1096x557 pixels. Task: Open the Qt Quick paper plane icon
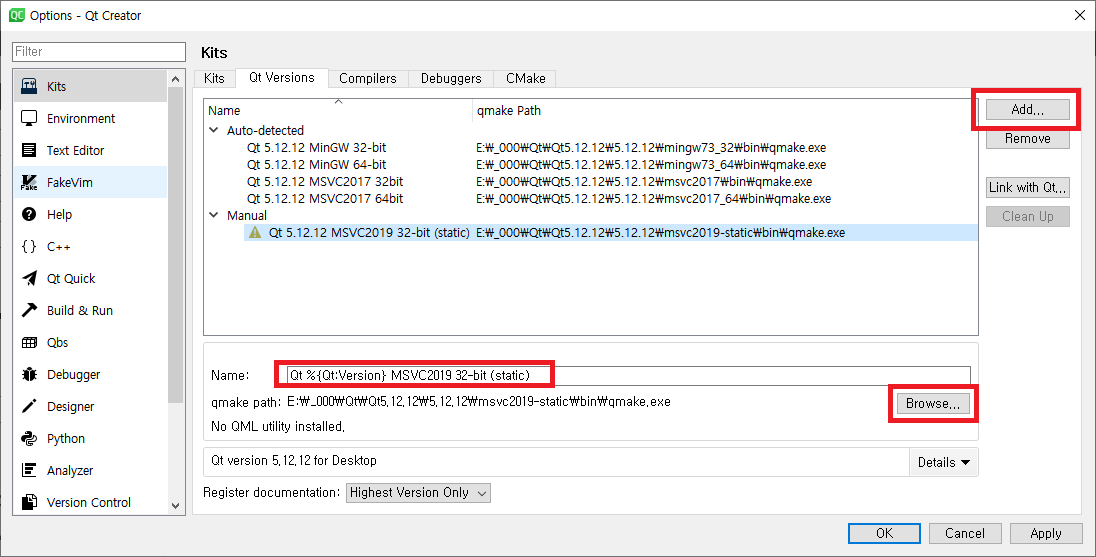(29, 278)
